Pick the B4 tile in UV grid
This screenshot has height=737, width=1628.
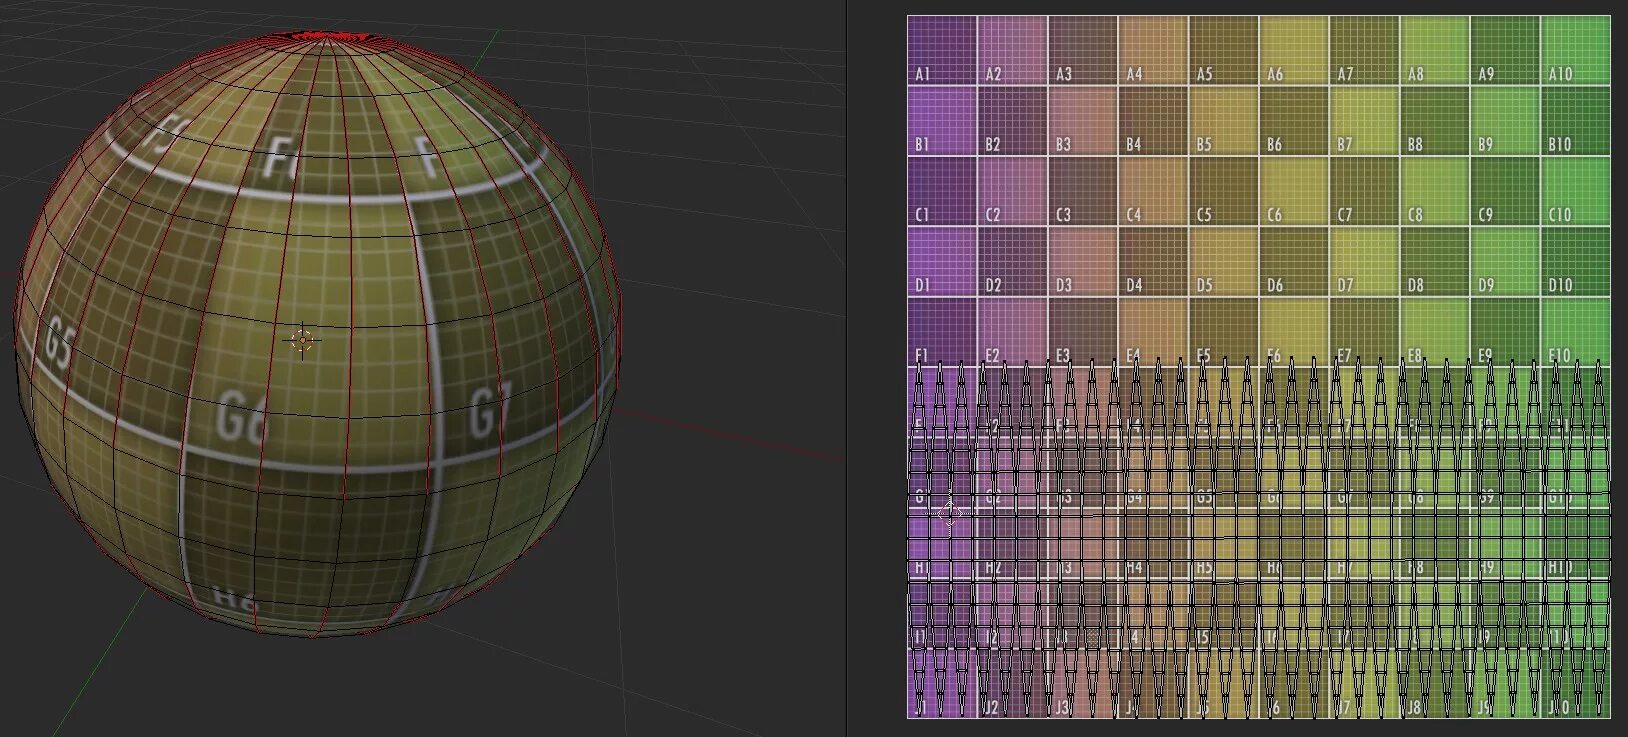1153,120
